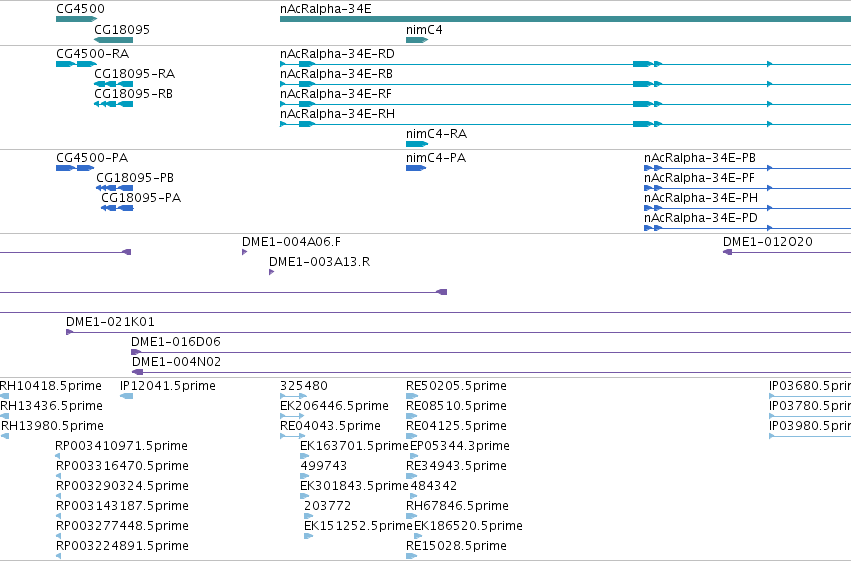The height and width of the screenshot is (561, 851).
Task: Select the CG4500-PA protein label
Action: pyautogui.click(x=92, y=158)
